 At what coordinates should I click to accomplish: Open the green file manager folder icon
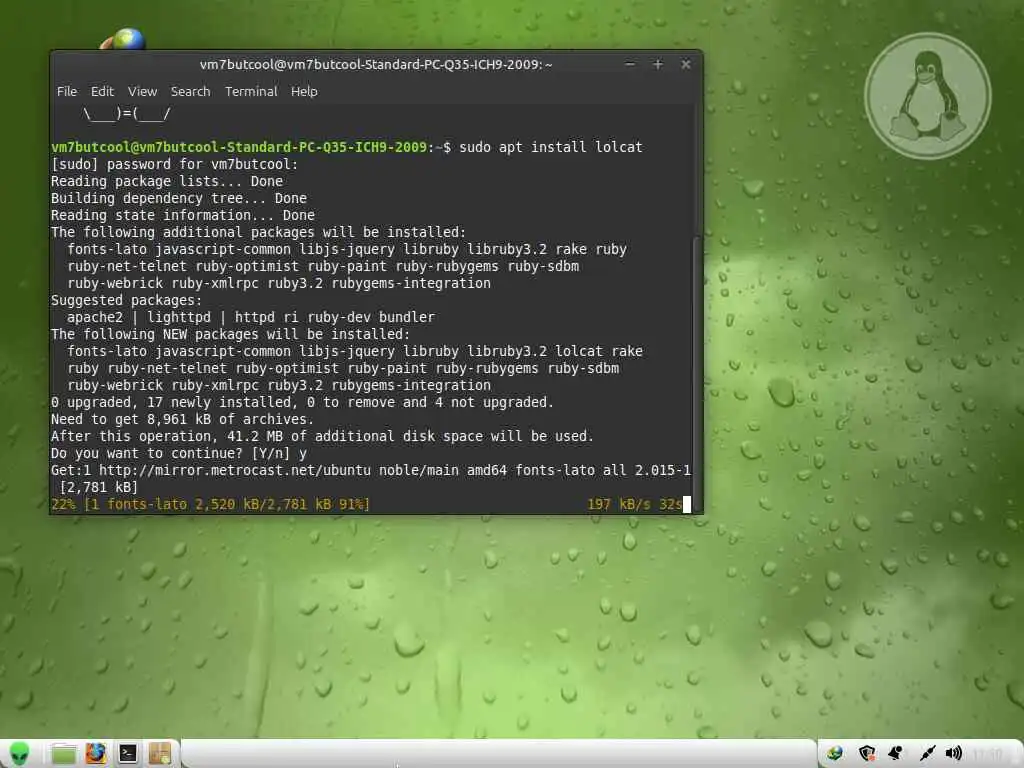pos(63,754)
